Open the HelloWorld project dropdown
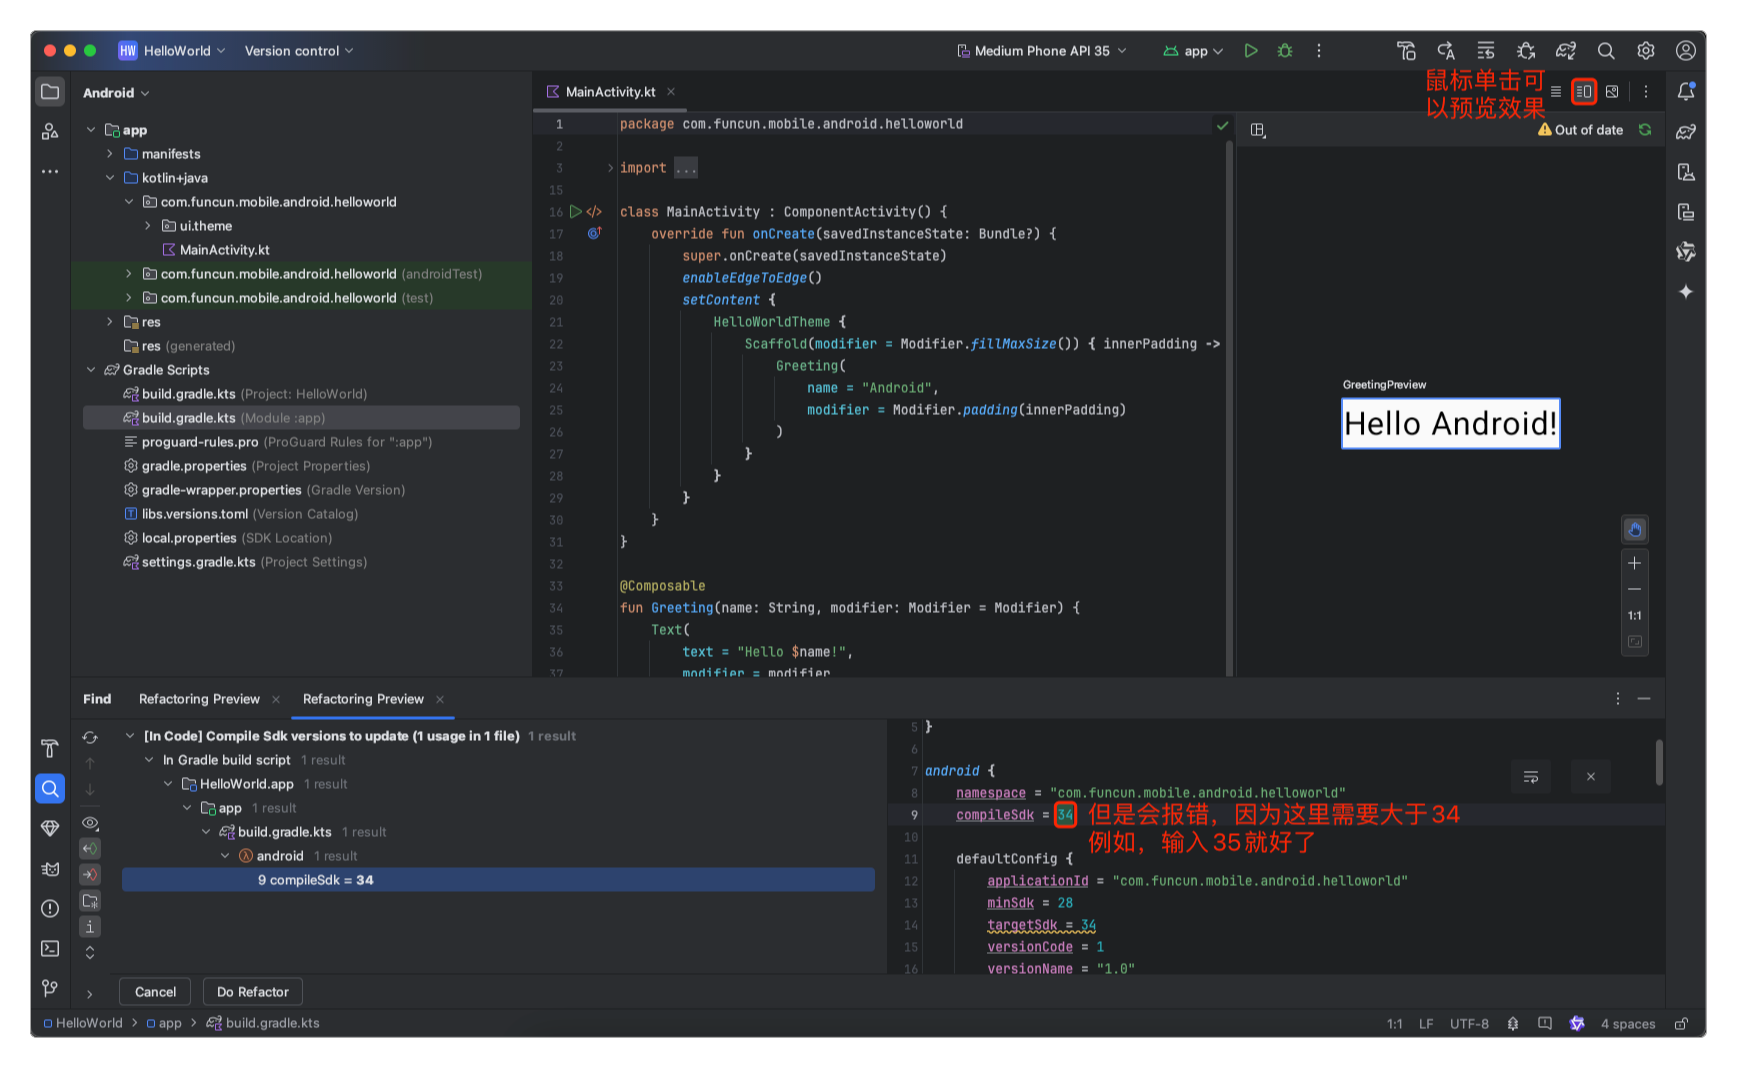The height and width of the screenshot is (1068, 1737). coord(172,51)
